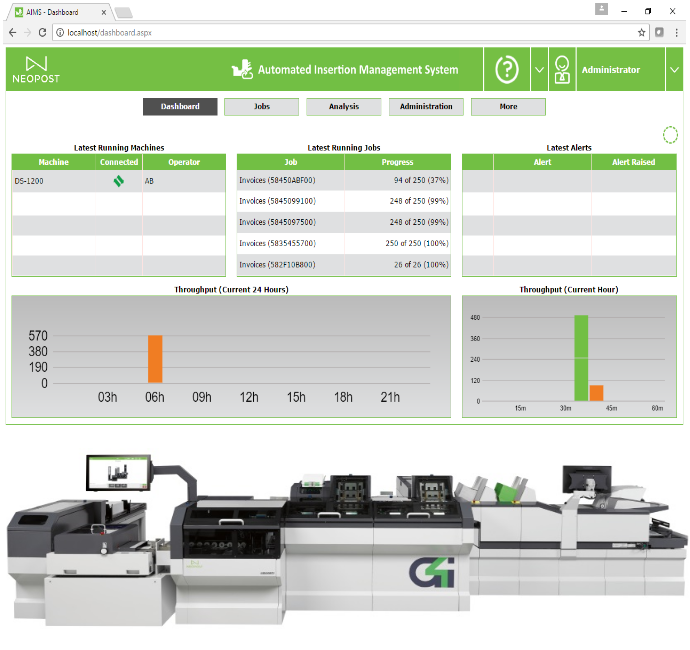The width and height of the screenshot is (690, 650).
Task: Click the DS-1200 connected status icon
Action: 118,181
